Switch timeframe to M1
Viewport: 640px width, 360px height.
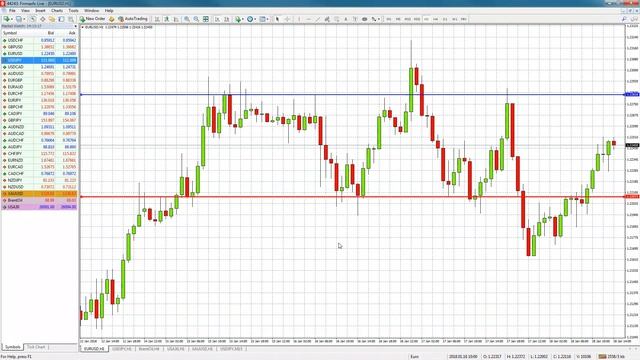(x=388, y=19)
